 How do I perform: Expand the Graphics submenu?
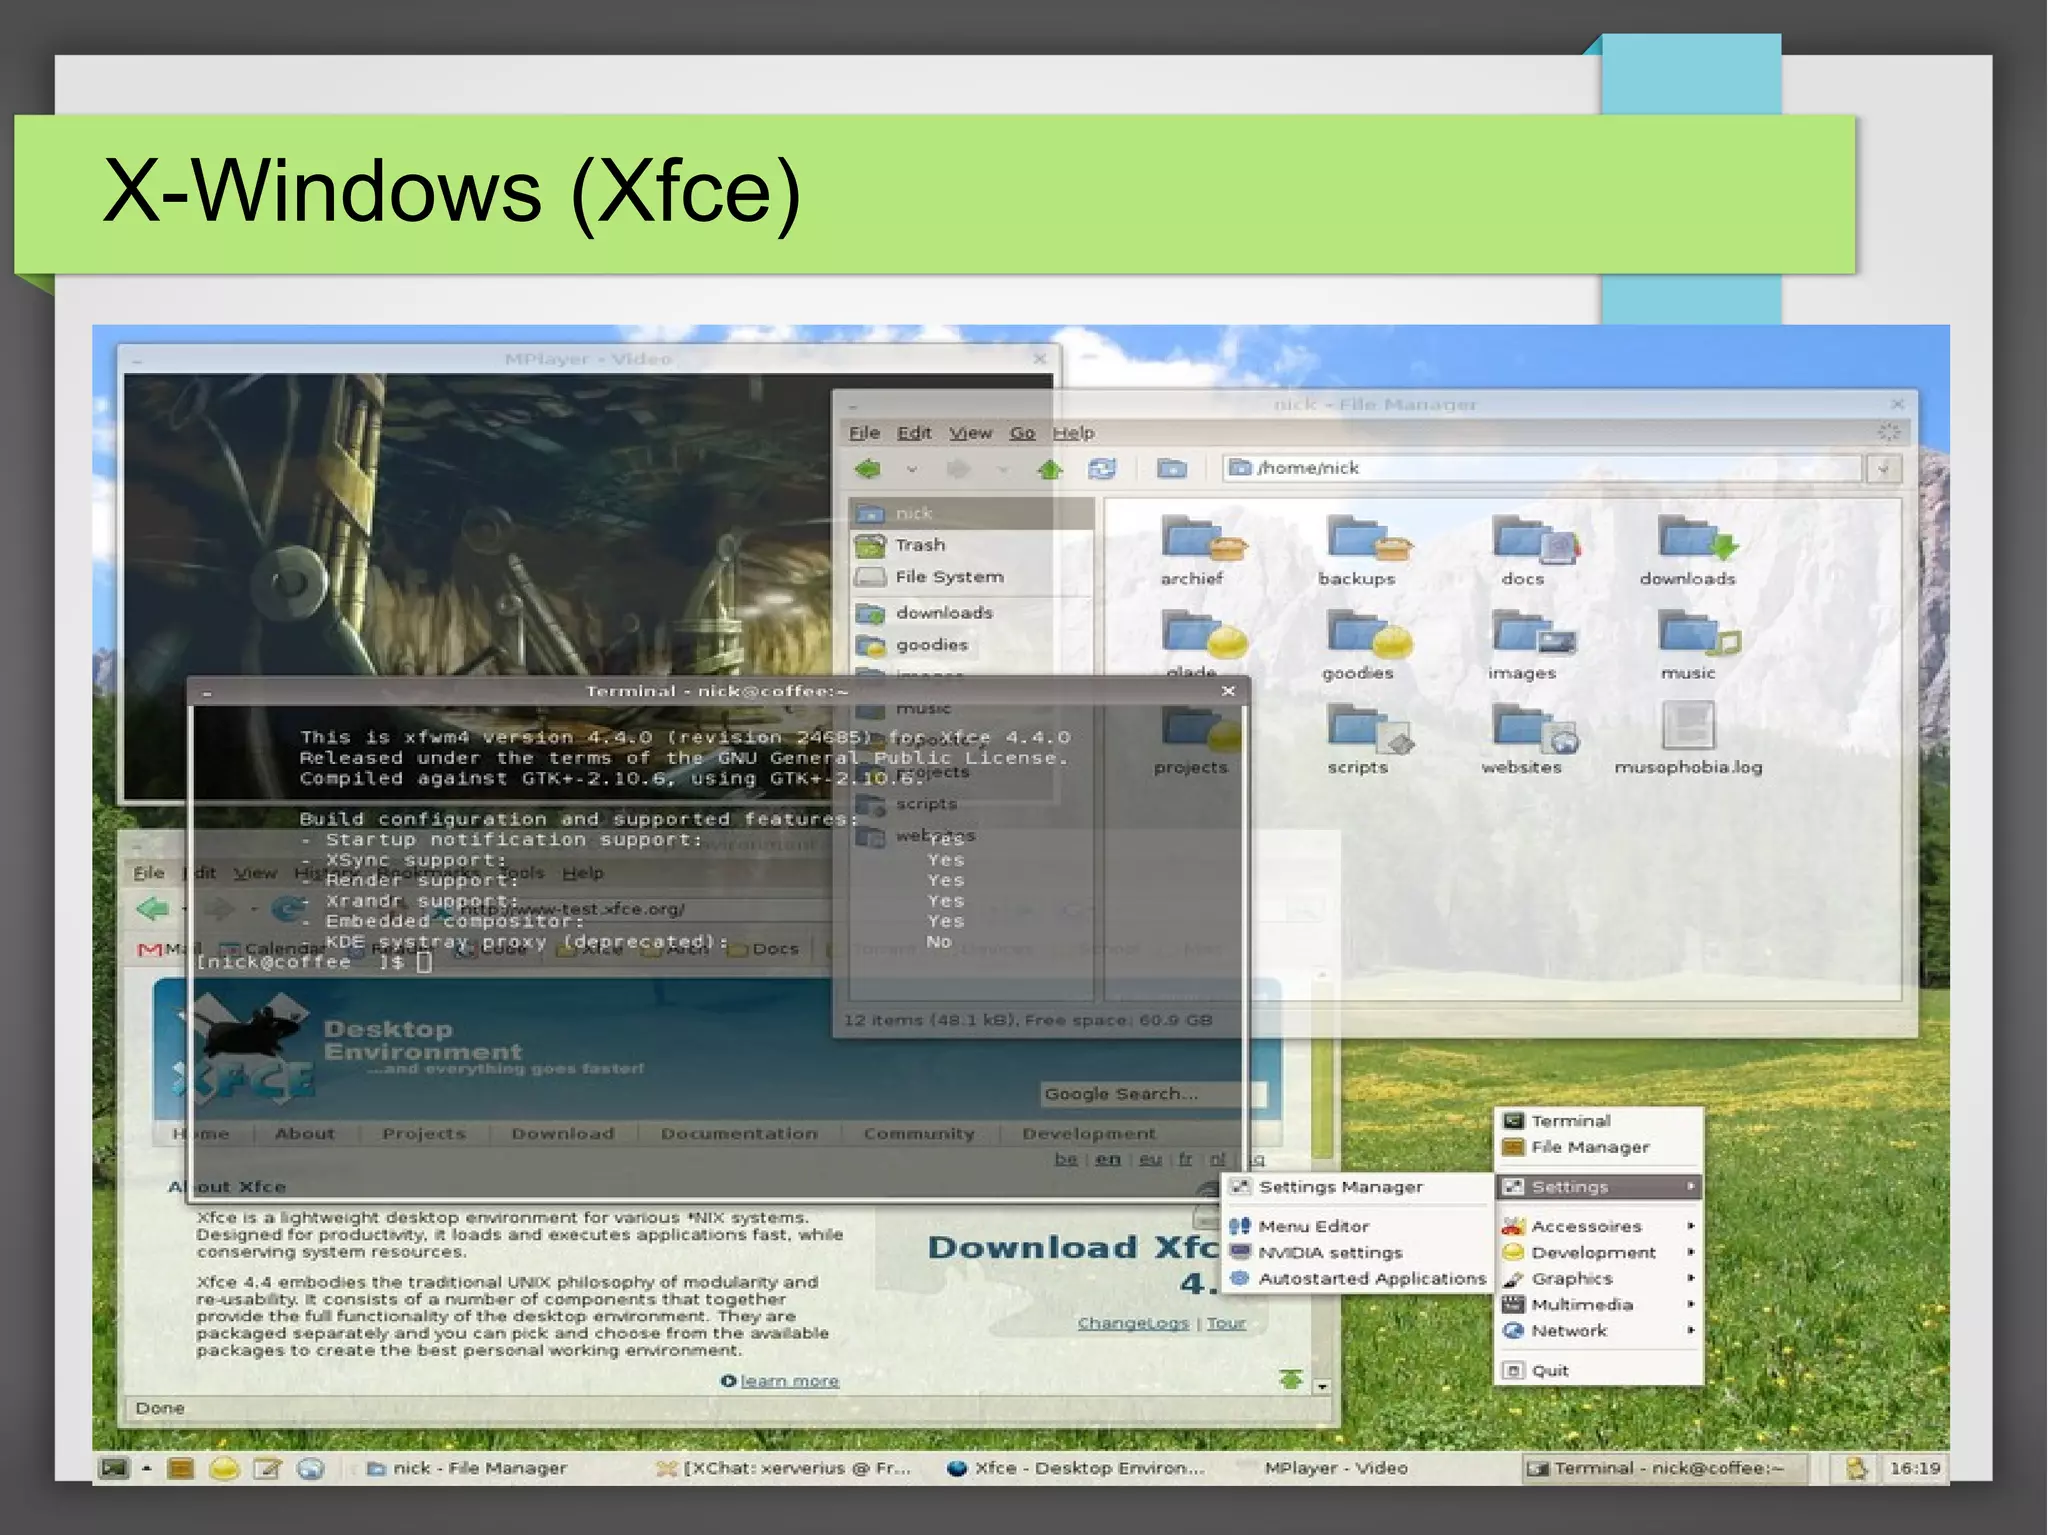pos(1598,1278)
